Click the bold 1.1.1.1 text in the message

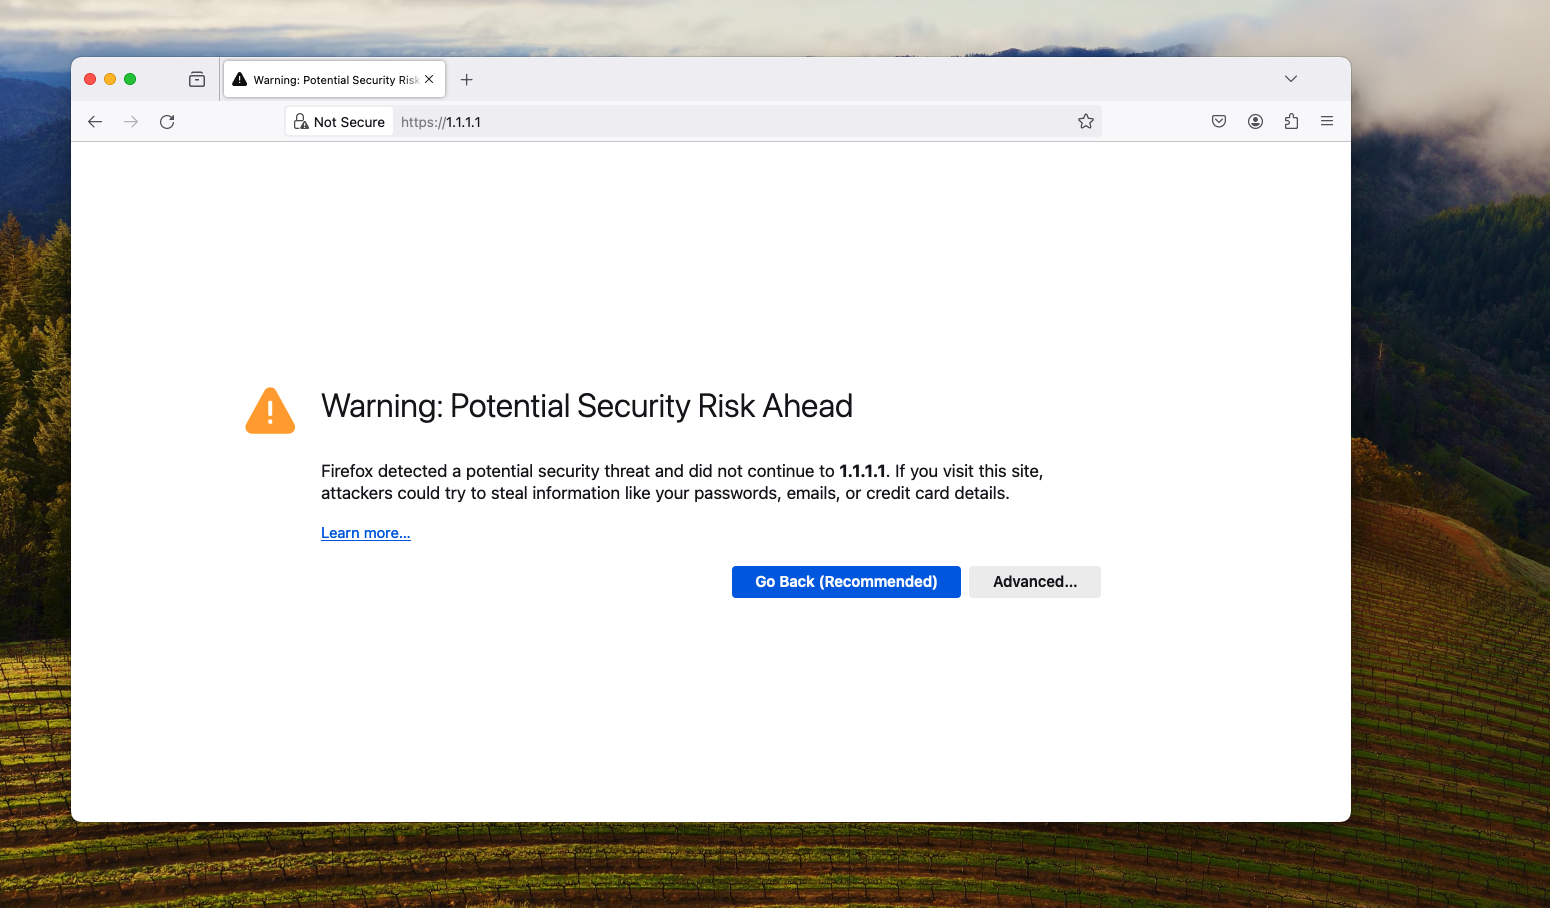click(862, 471)
